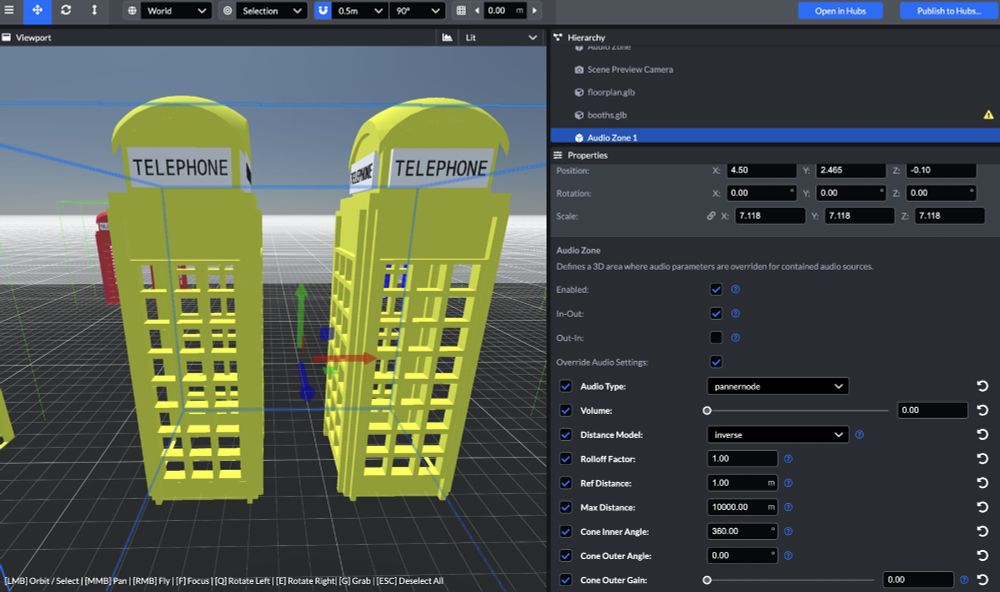Uncheck the Volume override checkbox
Screen dimensions: 1000x592
pos(565,410)
